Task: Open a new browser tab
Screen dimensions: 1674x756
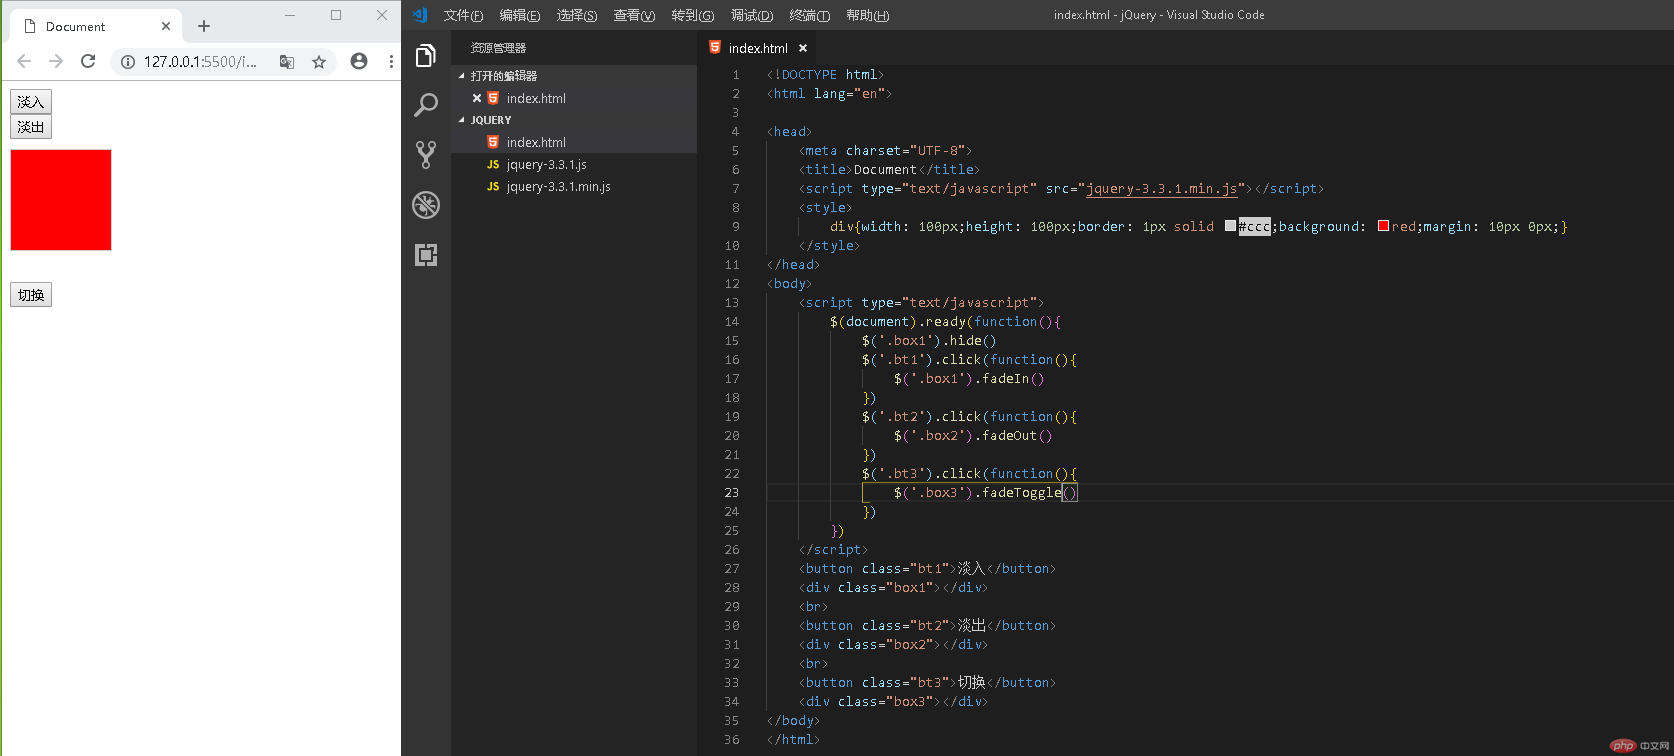Action: coord(204,26)
